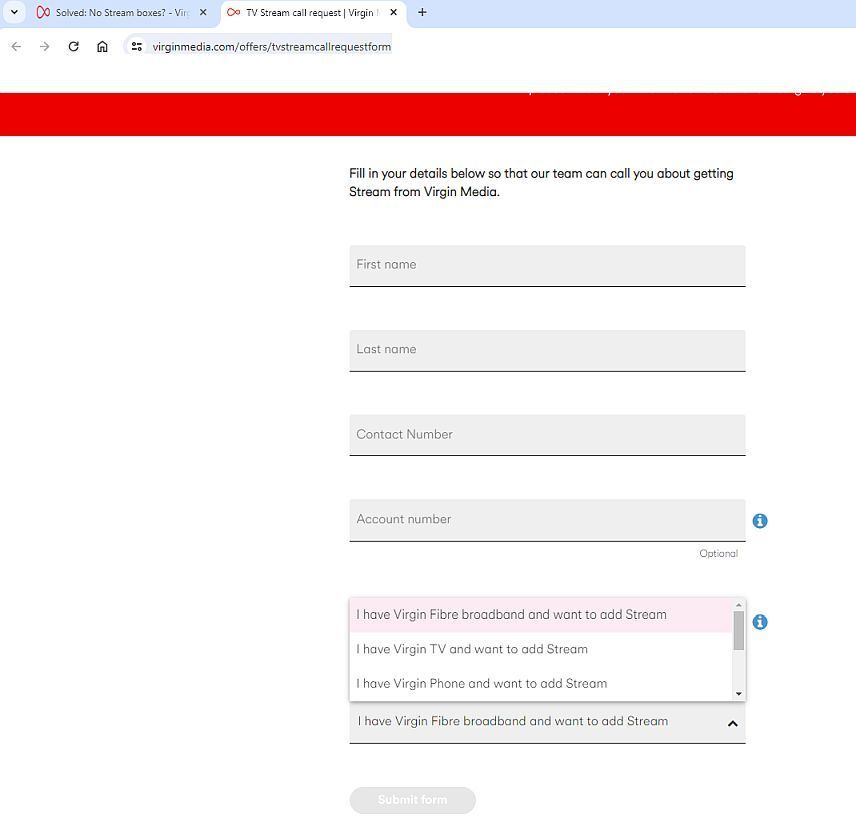Show info for Account number field
856x822 pixels.
click(x=760, y=521)
